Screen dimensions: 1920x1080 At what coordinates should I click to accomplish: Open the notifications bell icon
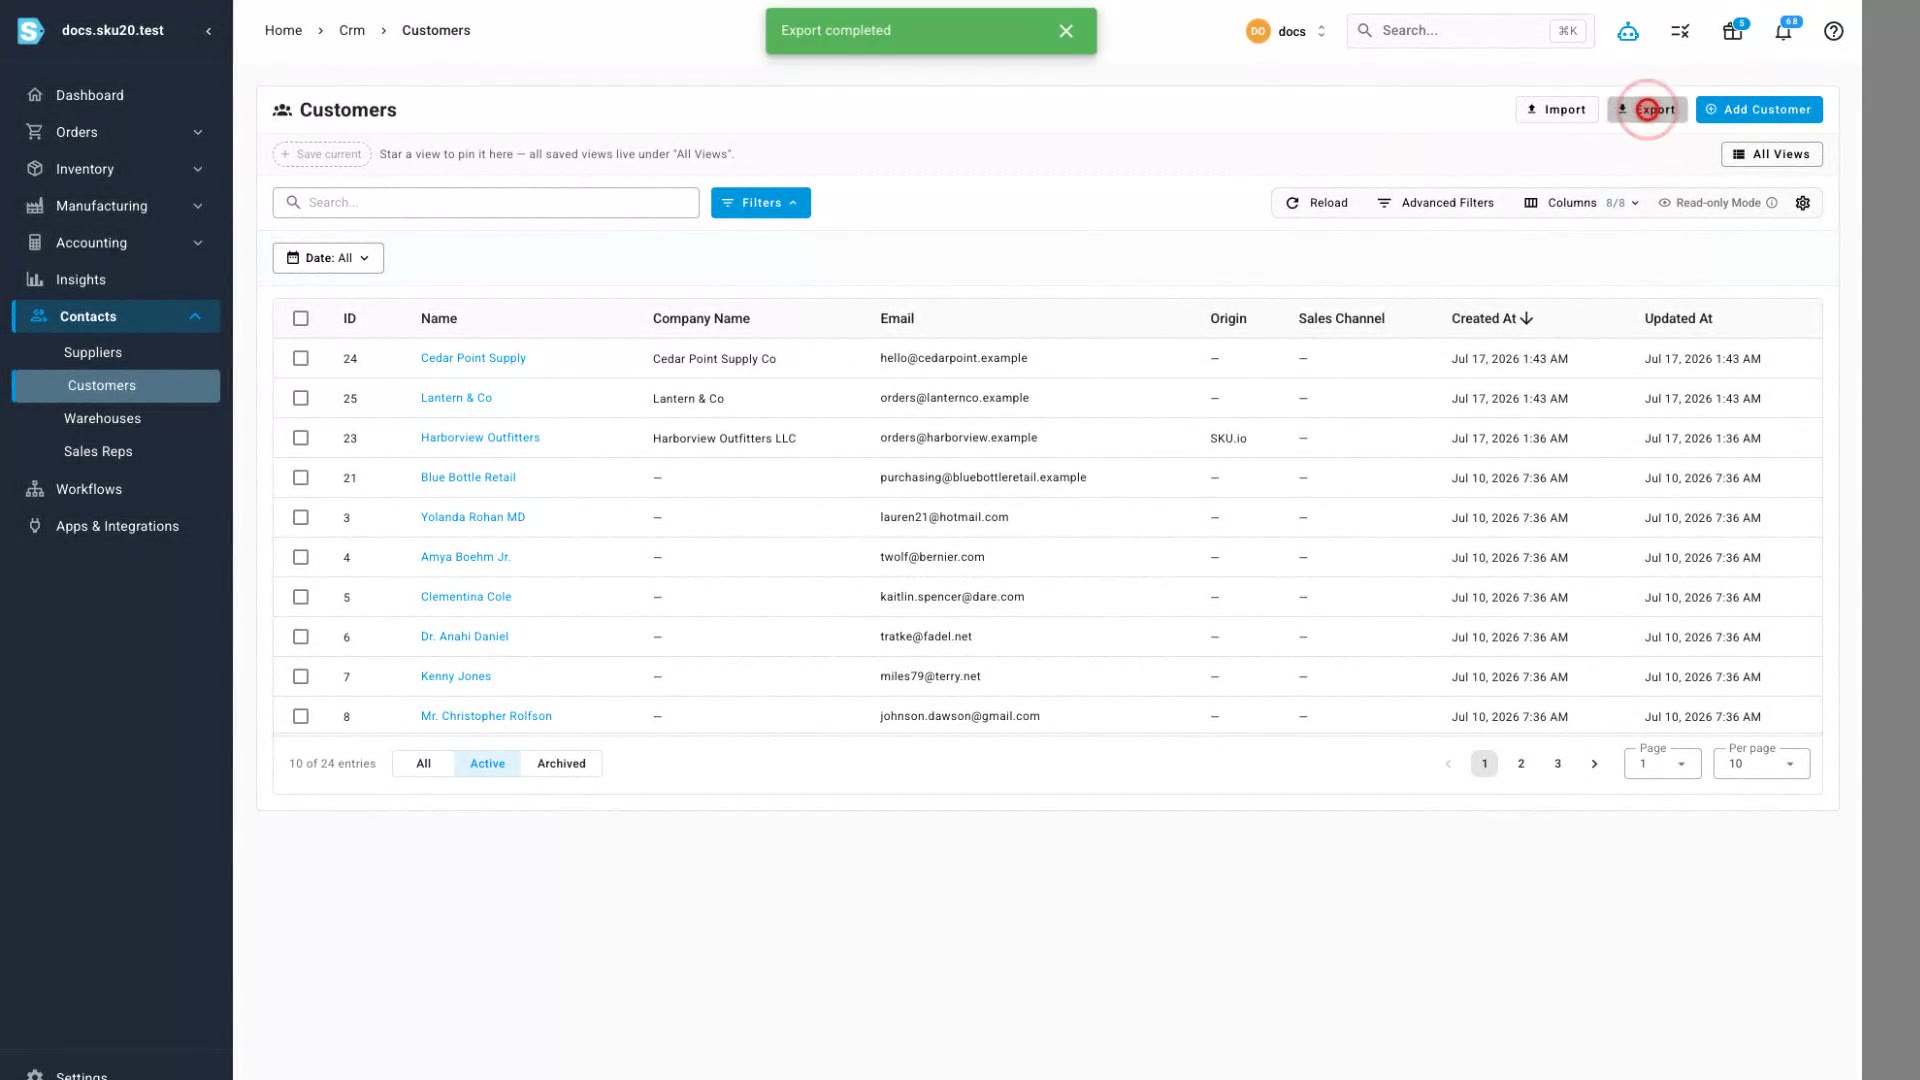1783,31
